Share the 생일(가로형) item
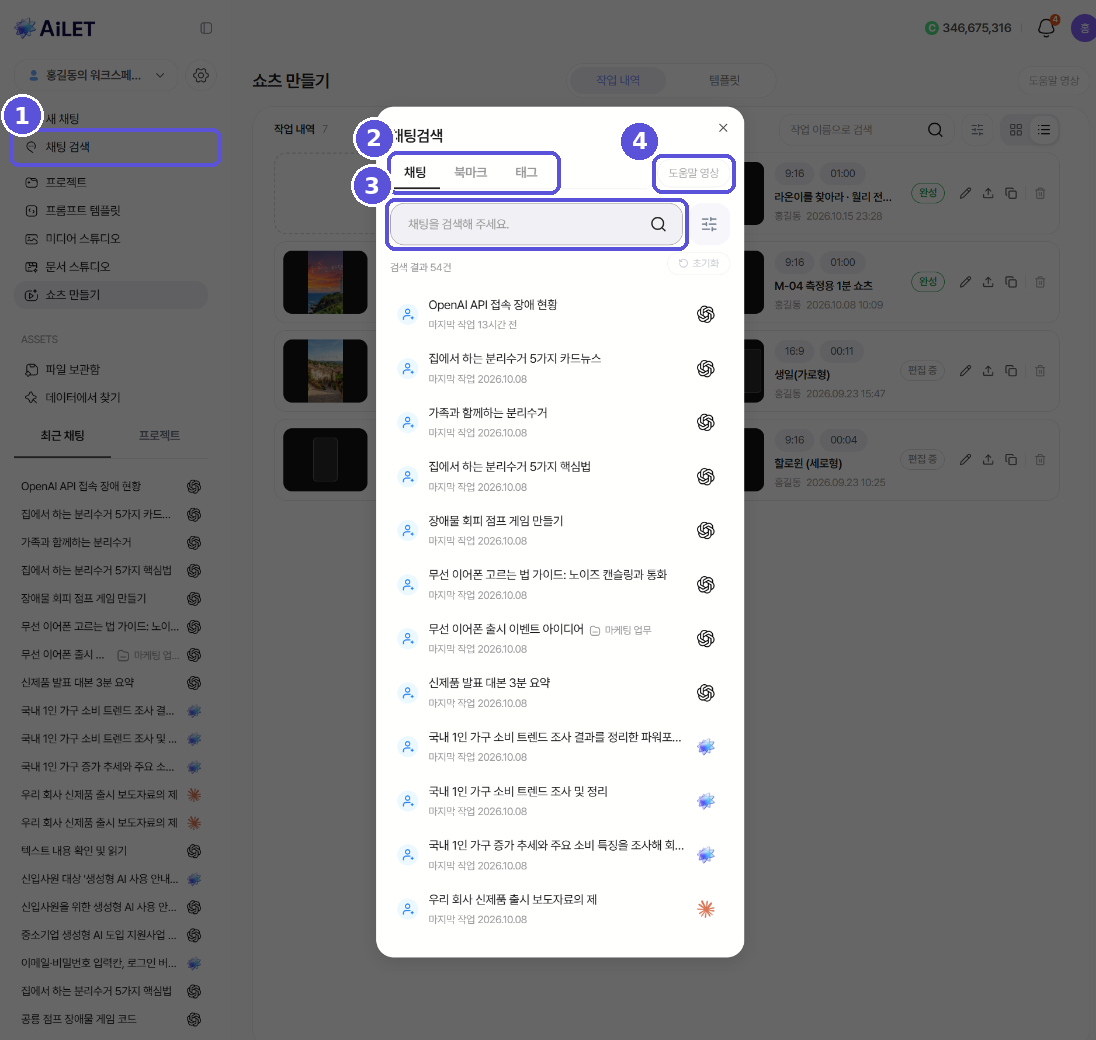 988,370
